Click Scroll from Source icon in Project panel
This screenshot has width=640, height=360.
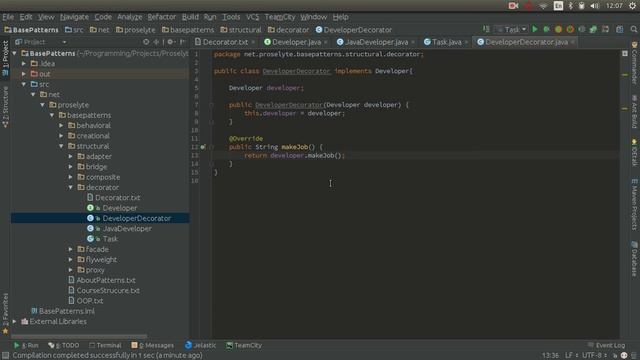tap(146, 42)
